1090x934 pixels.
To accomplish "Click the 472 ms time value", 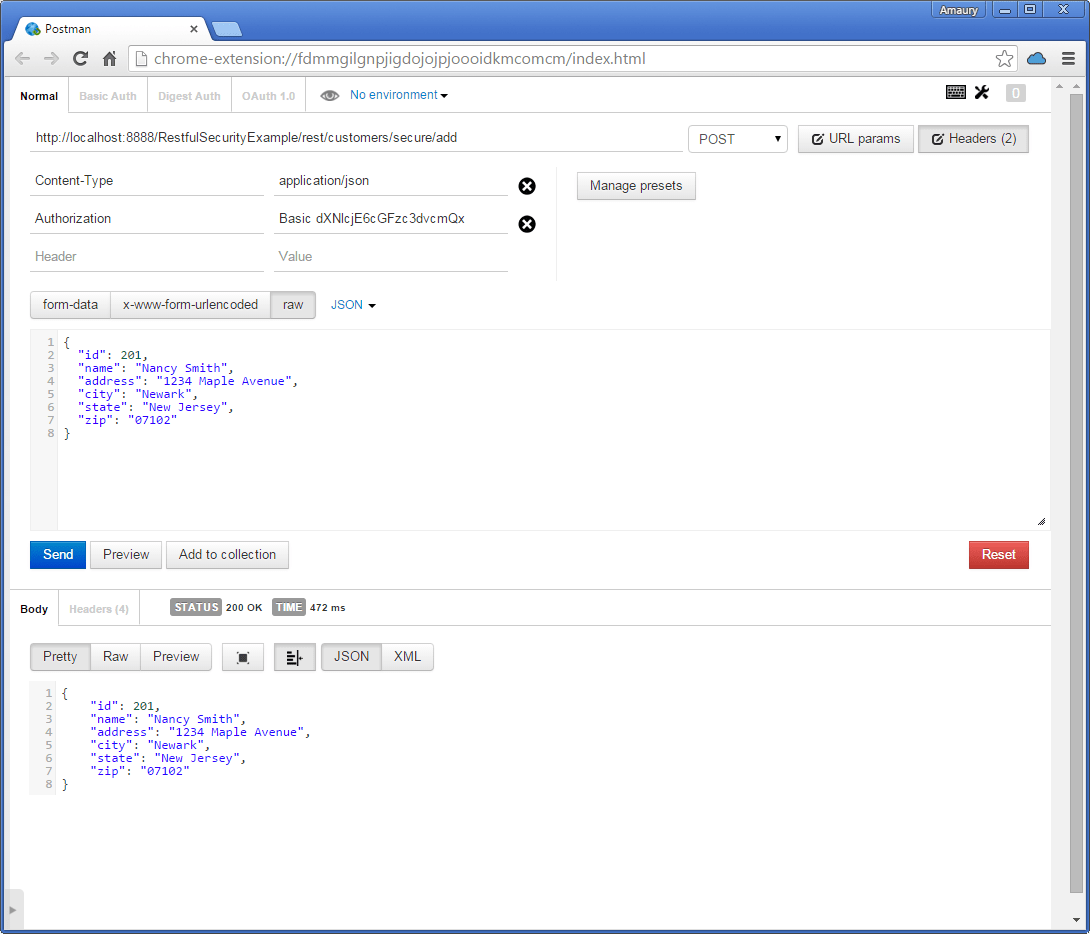I will 327,607.
